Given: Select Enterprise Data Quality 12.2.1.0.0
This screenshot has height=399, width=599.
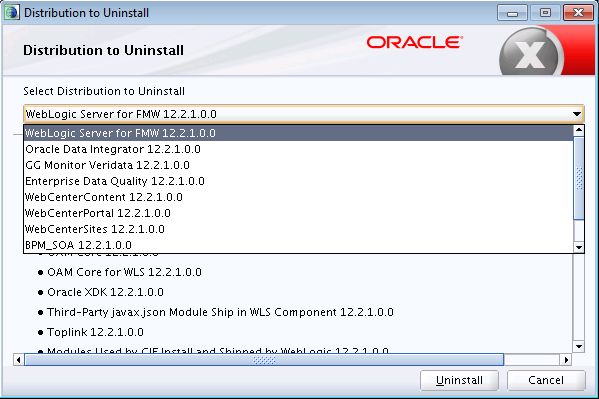Looking at the screenshot, I should 298,181.
